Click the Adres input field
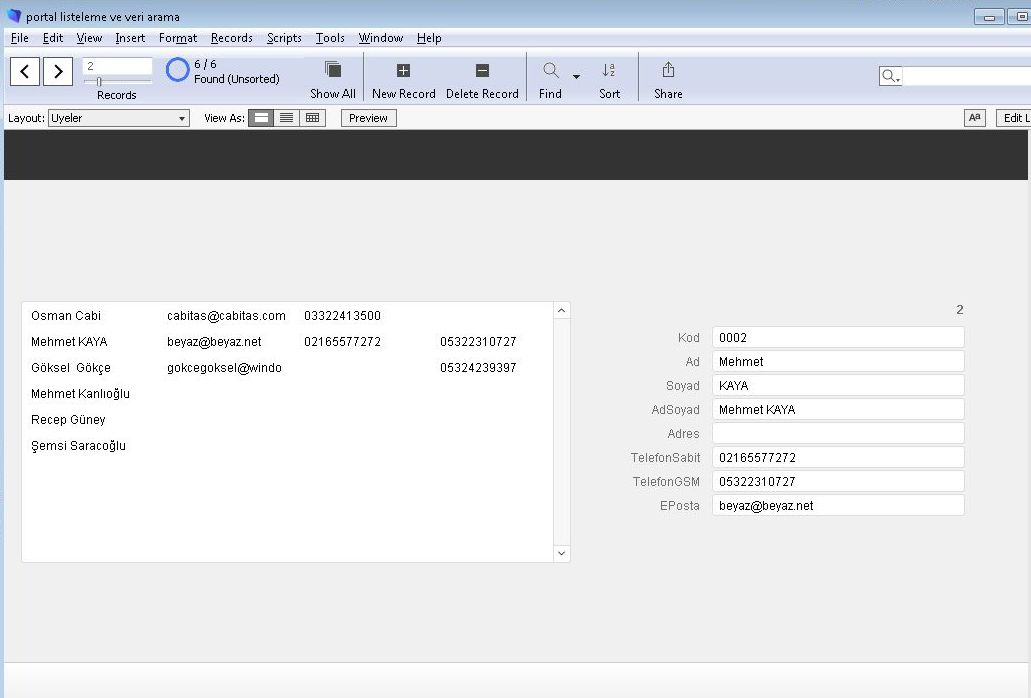 coord(837,434)
